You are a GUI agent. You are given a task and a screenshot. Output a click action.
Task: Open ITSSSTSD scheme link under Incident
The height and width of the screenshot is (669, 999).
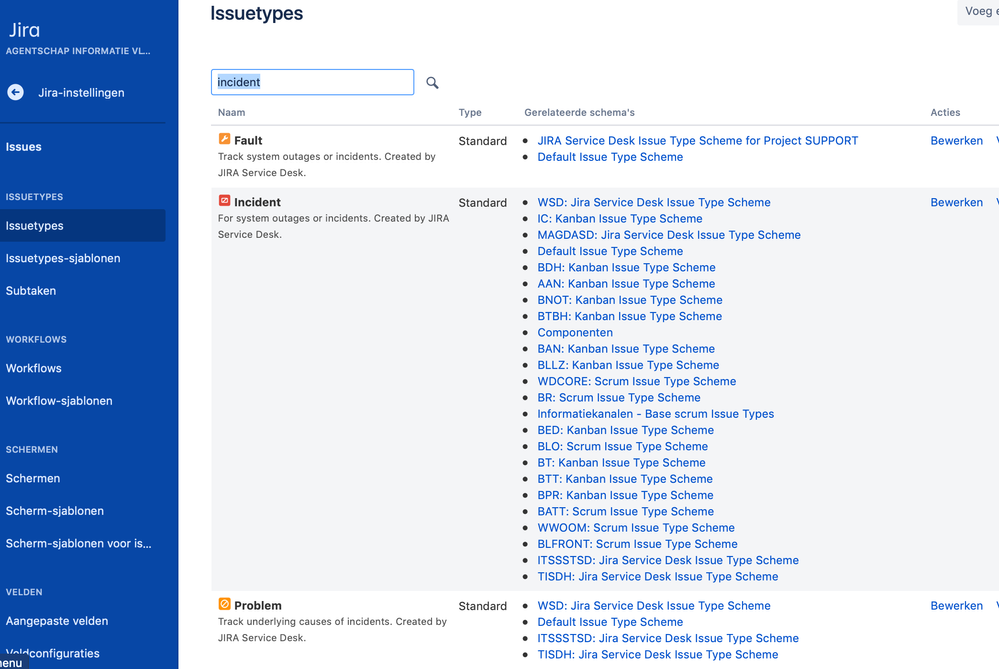(x=668, y=560)
